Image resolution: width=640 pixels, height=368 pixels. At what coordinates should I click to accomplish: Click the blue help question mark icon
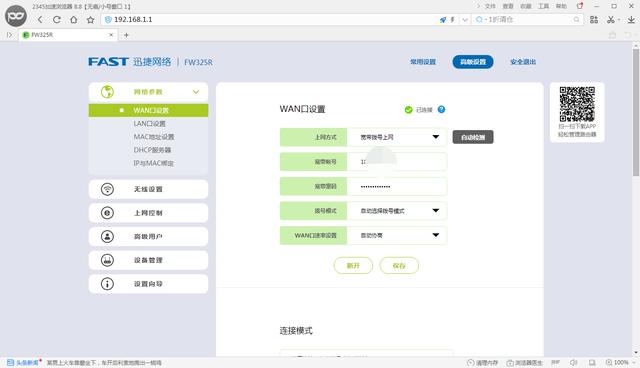pyautogui.click(x=441, y=109)
